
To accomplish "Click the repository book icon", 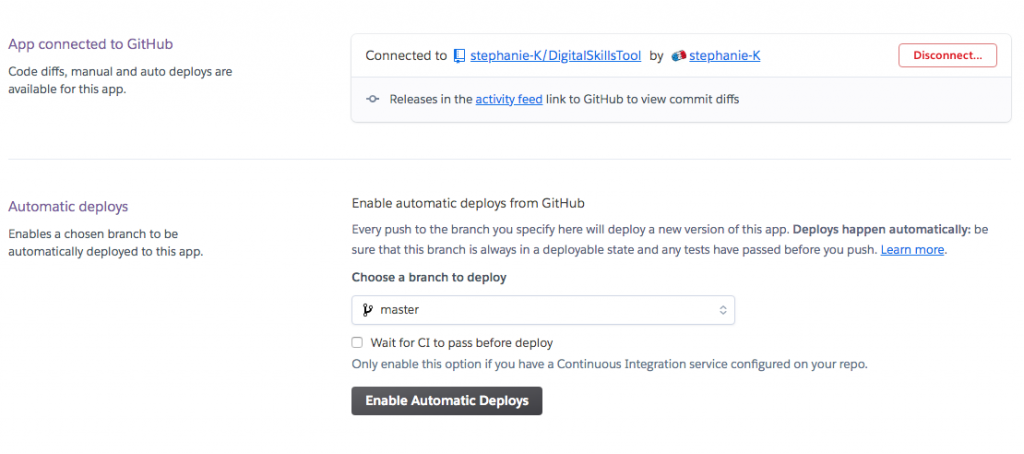I will (x=460, y=56).
